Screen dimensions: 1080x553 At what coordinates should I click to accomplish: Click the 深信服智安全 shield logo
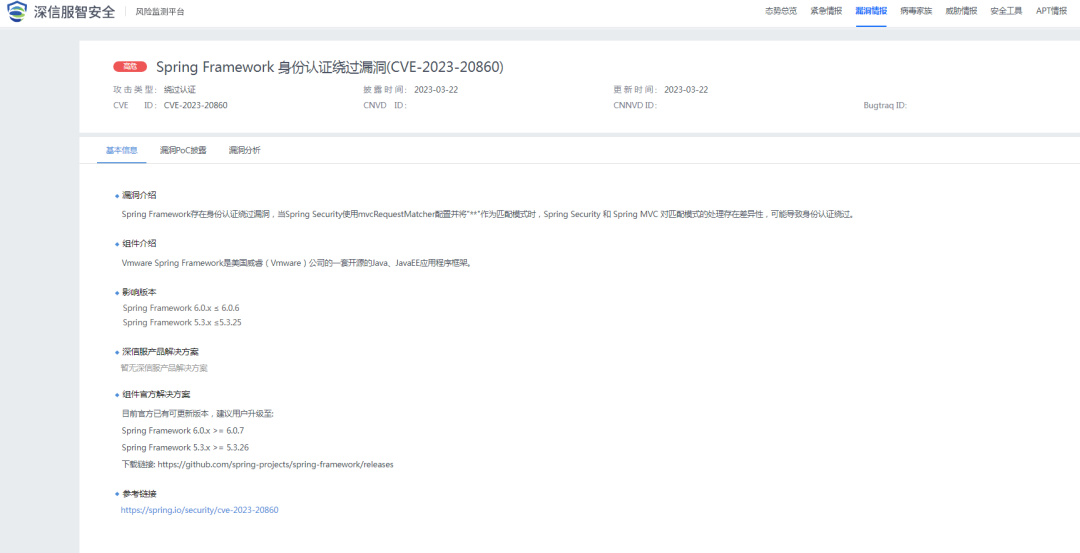17,12
